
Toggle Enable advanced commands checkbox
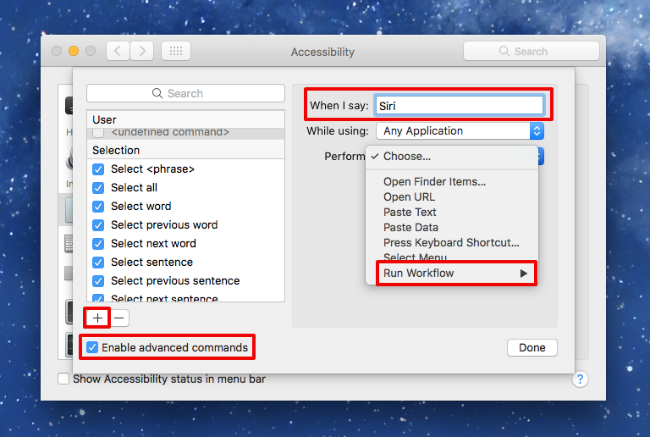(x=92, y=347)
